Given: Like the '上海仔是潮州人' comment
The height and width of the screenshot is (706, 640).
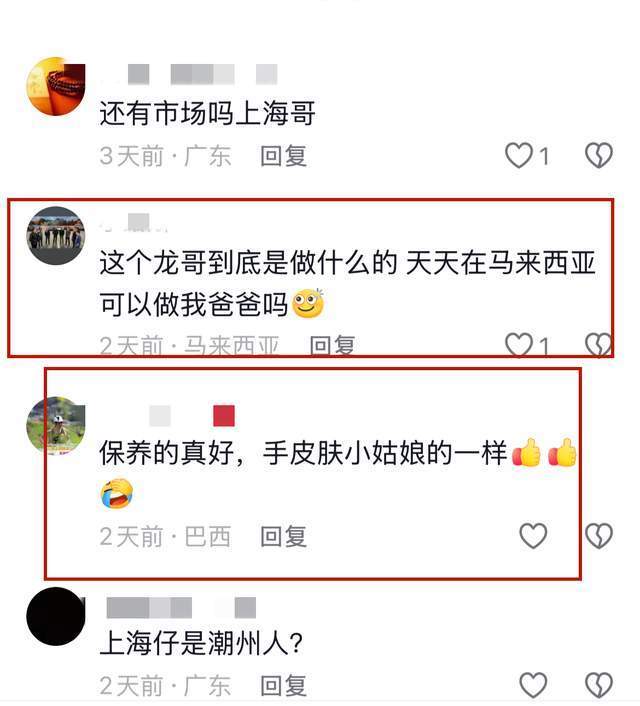Looking at the screenshot, I should click(x=533, y=685).
